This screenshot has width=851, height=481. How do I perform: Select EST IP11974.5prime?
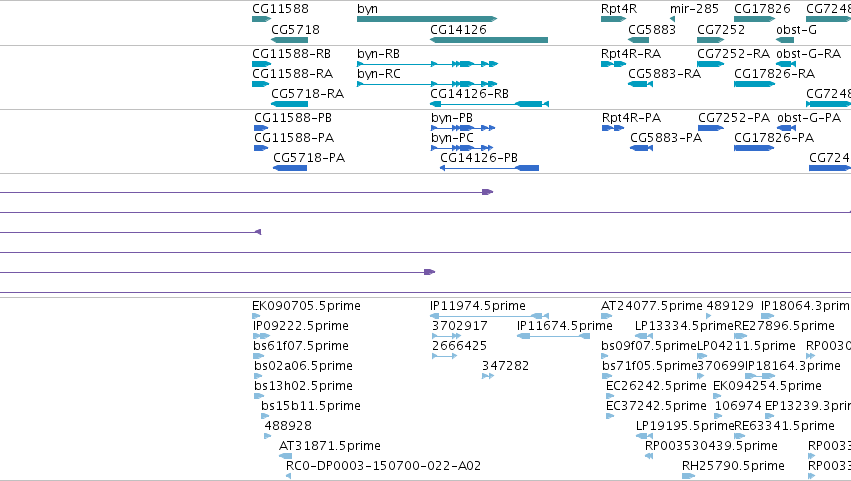pos(478,306)
